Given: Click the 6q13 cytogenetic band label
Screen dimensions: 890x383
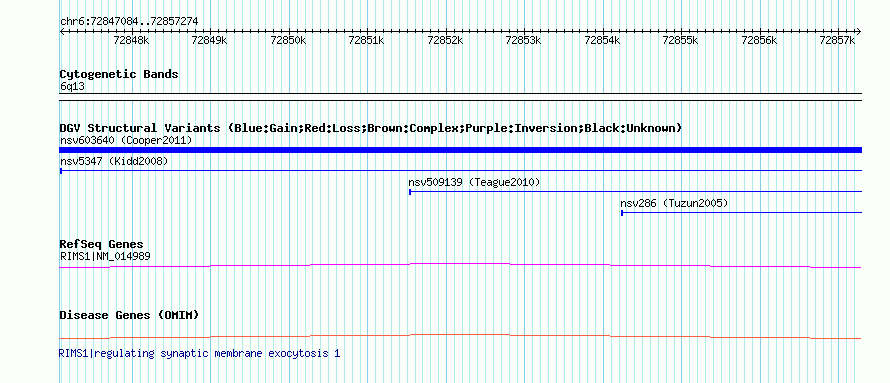Looking at the screenshot, I should click(72, 87).
